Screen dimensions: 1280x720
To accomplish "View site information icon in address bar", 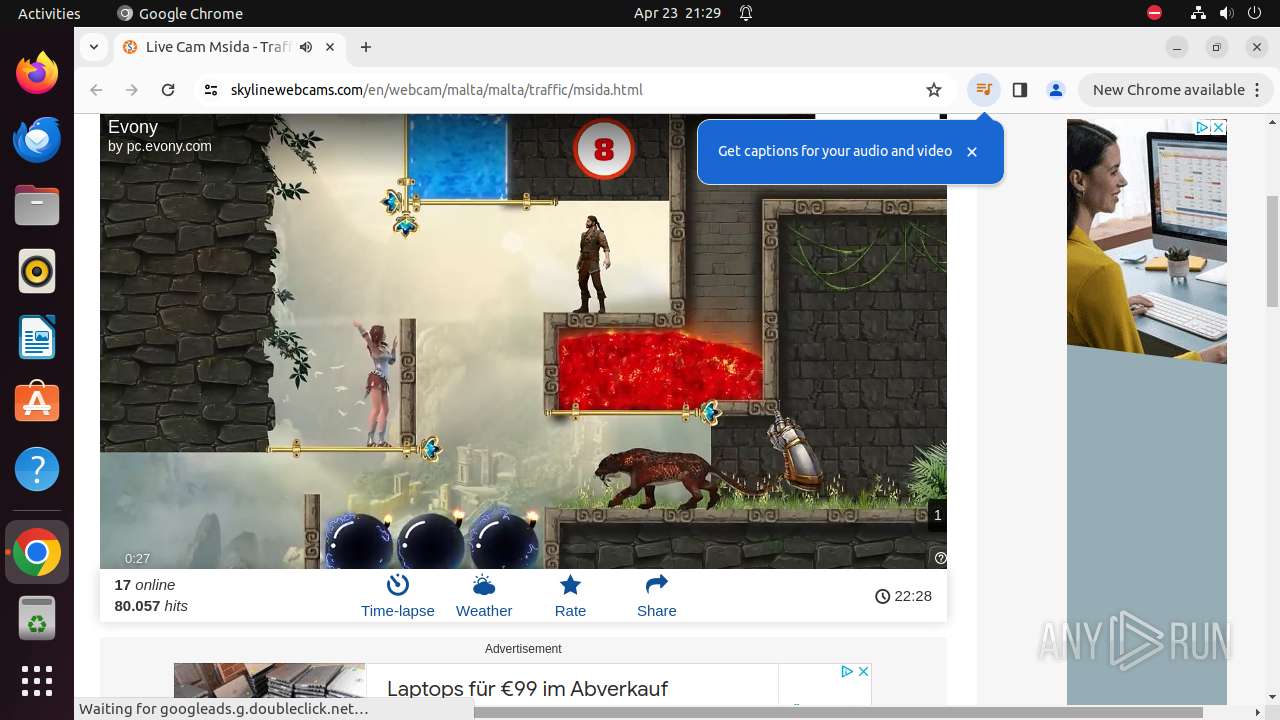I will pyautogui.click(x=210, y=90).
